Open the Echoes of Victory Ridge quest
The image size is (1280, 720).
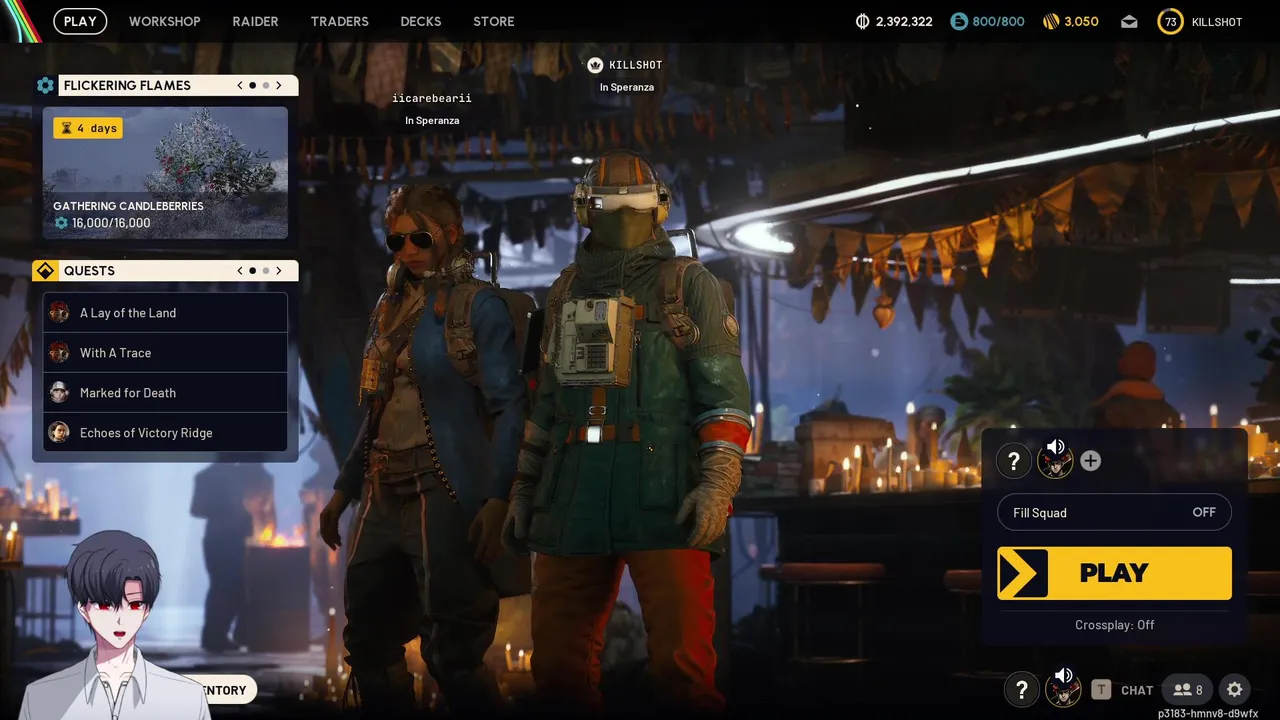coord(165,433)
